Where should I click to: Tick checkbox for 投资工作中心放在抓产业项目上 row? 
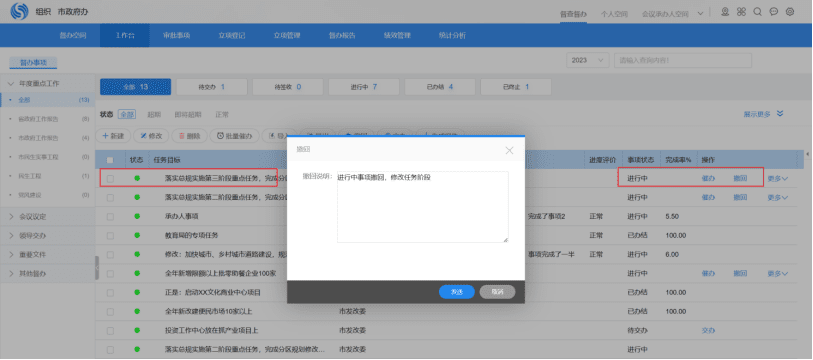[x=110, y=330]
